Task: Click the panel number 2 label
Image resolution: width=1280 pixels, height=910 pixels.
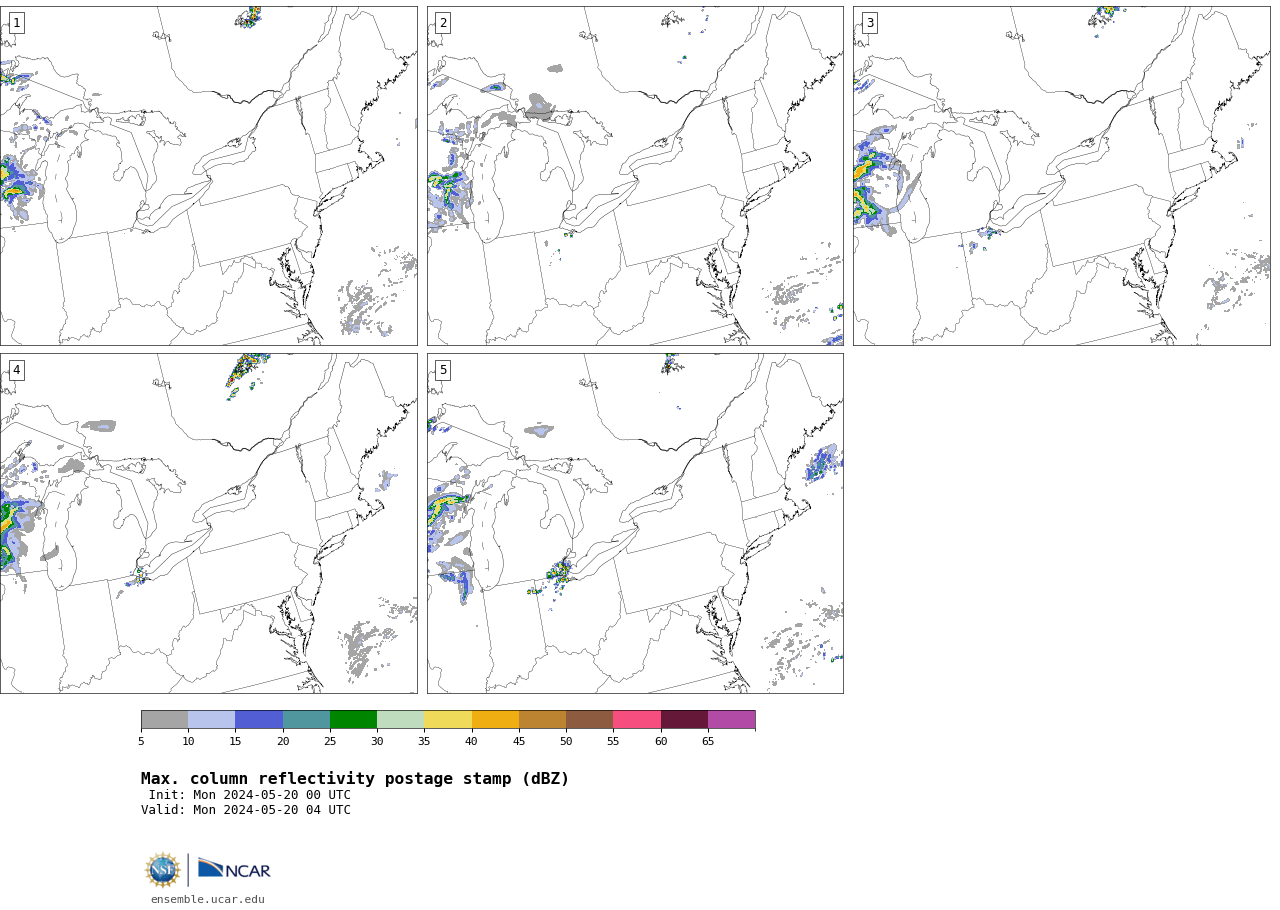Action: point(443,23)
